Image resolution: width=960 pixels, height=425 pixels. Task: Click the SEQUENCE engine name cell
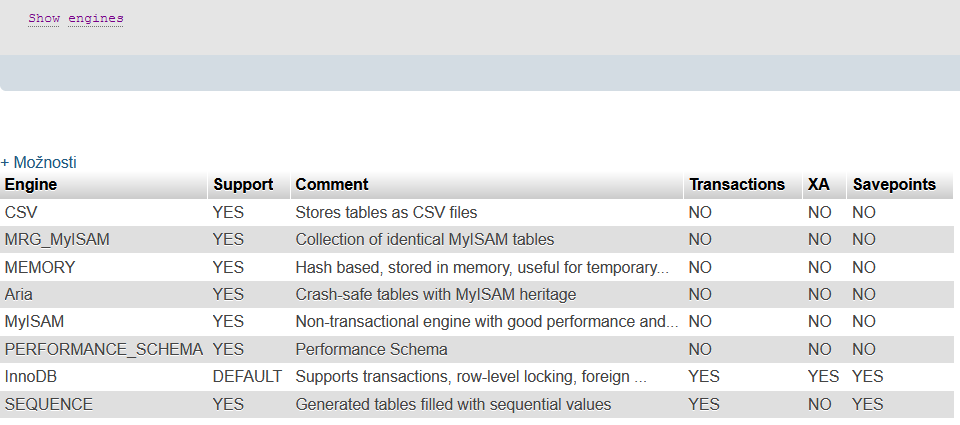click(x=103, y=404)
